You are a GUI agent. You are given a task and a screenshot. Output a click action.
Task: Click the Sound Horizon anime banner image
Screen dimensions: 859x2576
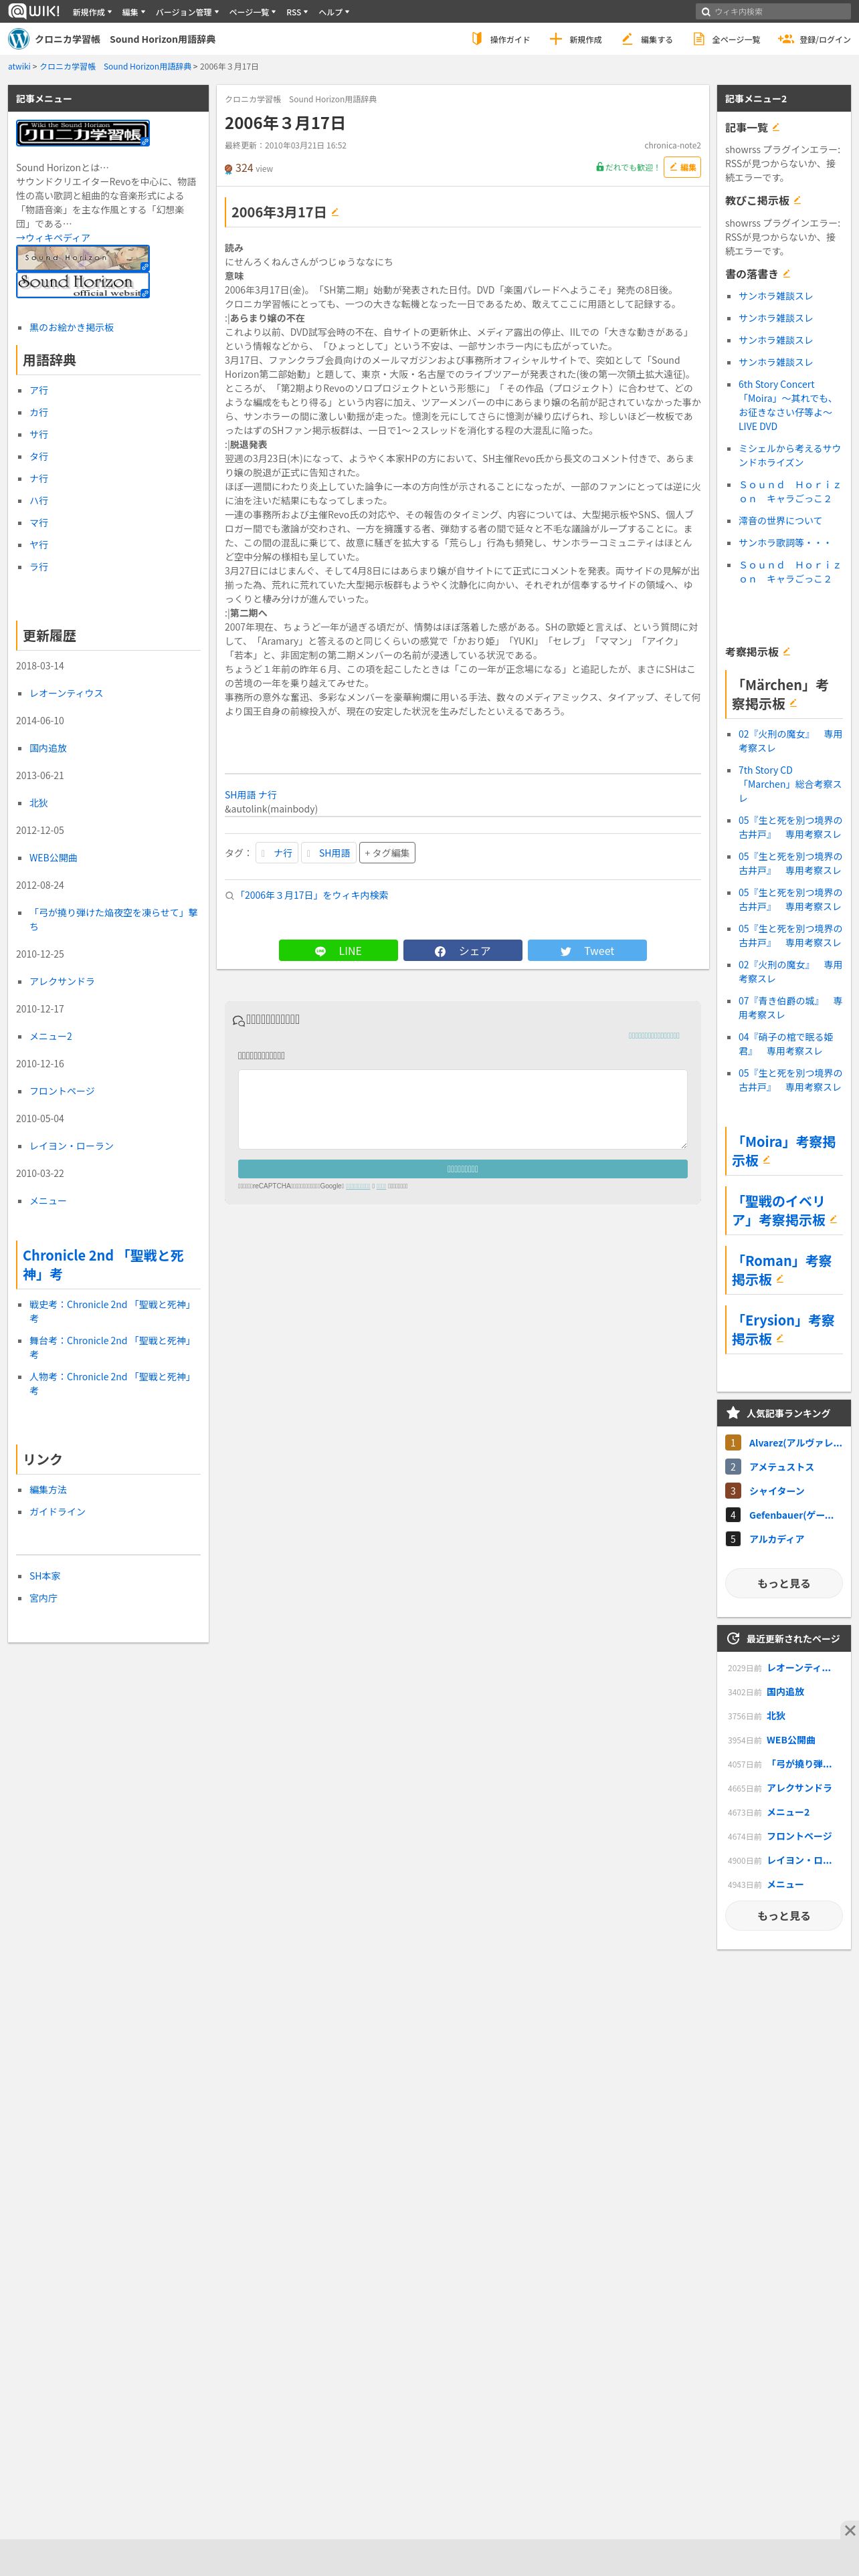pos(83,258)
